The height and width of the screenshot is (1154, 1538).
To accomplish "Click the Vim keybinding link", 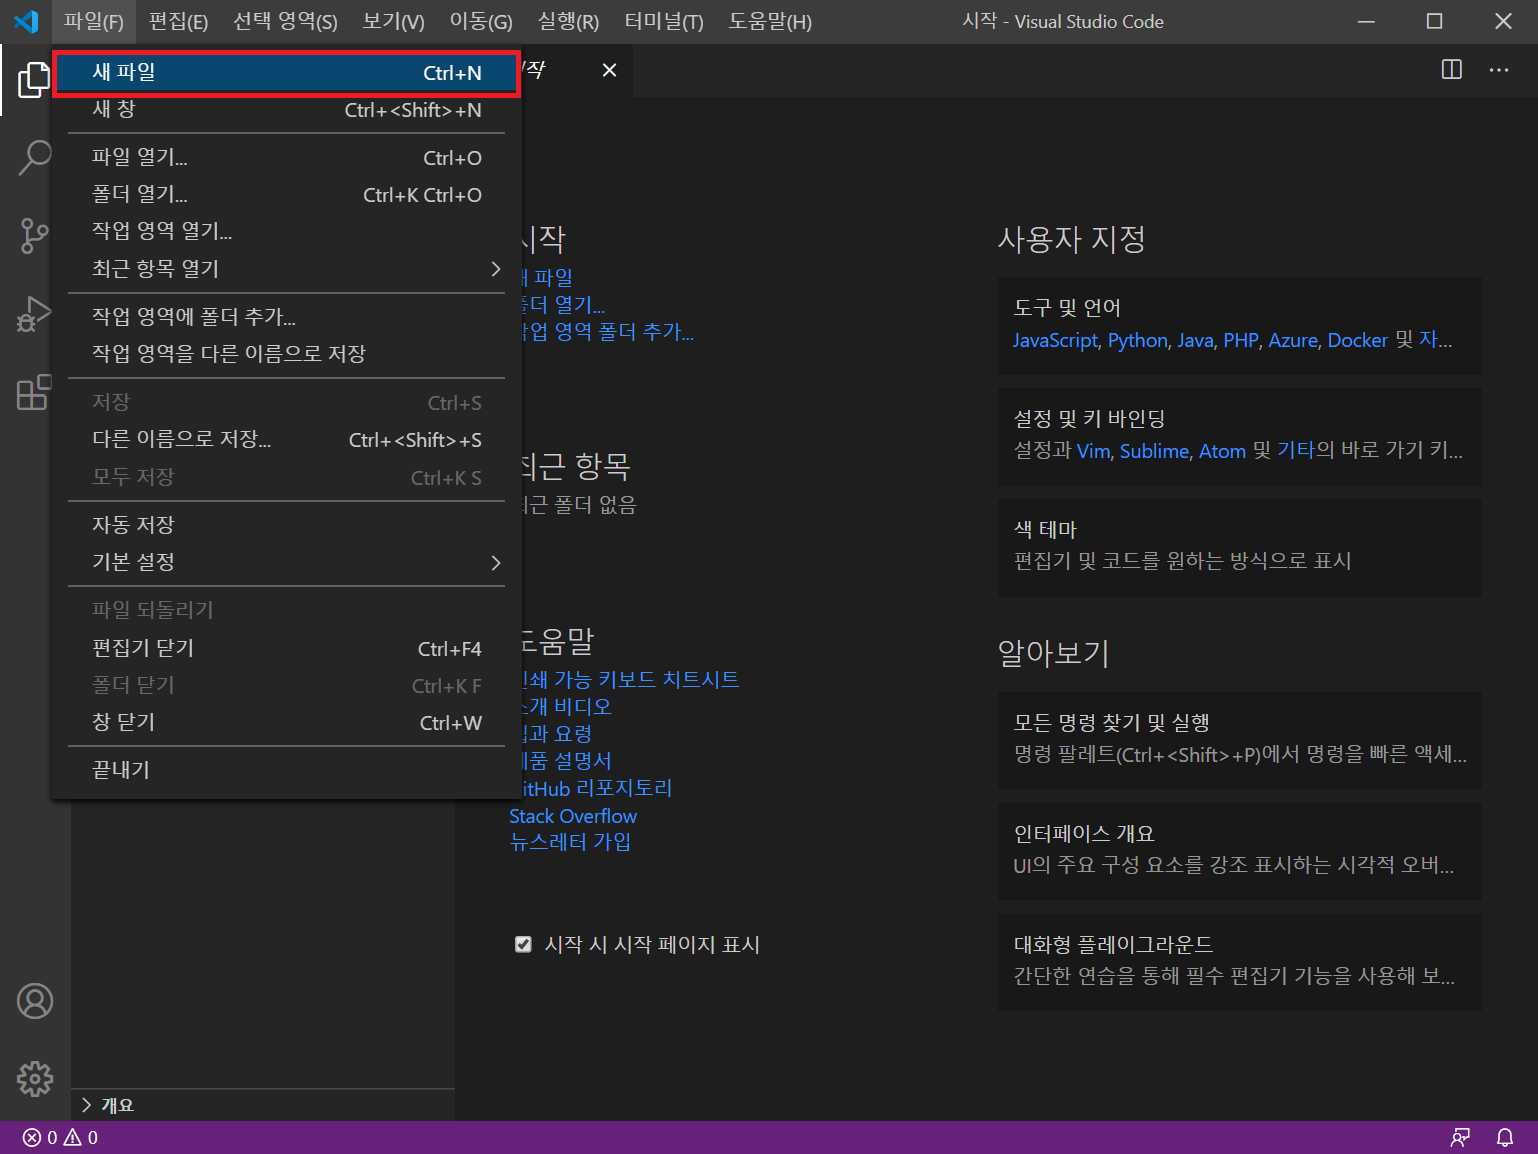I will tap(1093, 451).
